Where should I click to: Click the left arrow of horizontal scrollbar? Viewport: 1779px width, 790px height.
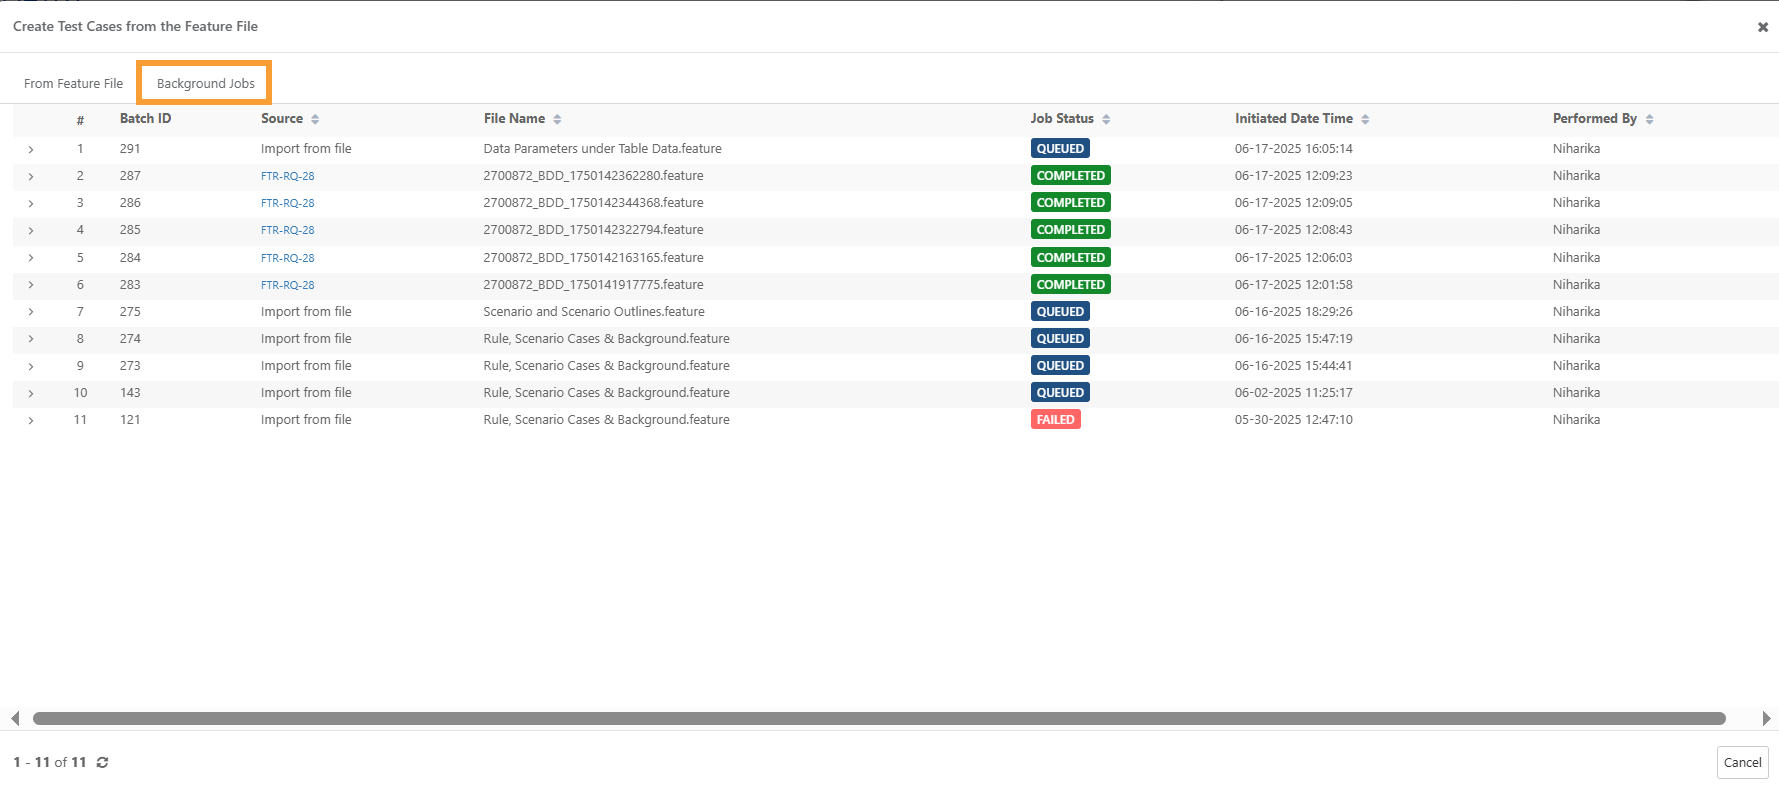15,718
